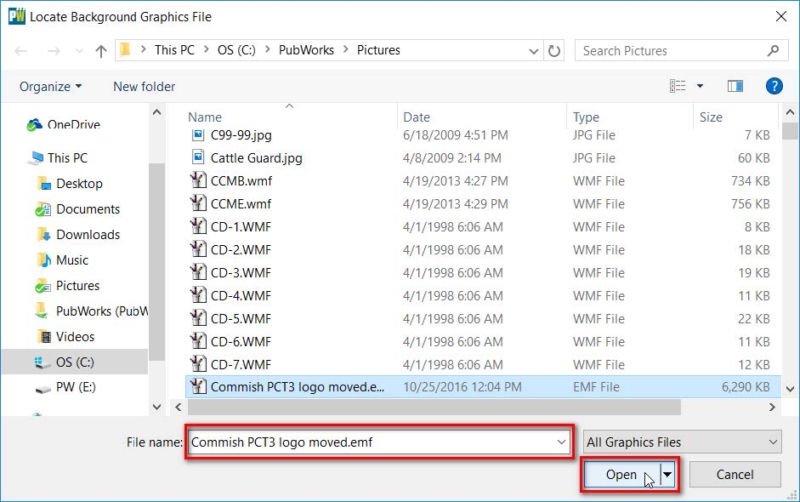
Task: Click the Up one level arrow icon
Action: 101,51
